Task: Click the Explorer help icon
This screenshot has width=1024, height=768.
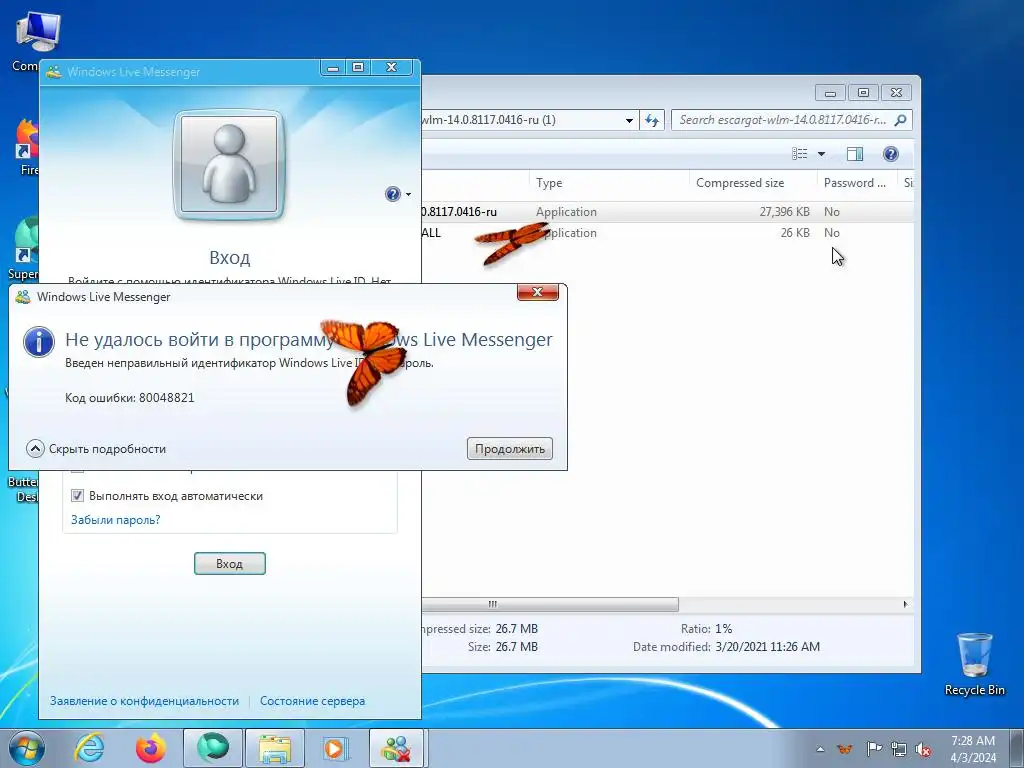Action: 890,153
